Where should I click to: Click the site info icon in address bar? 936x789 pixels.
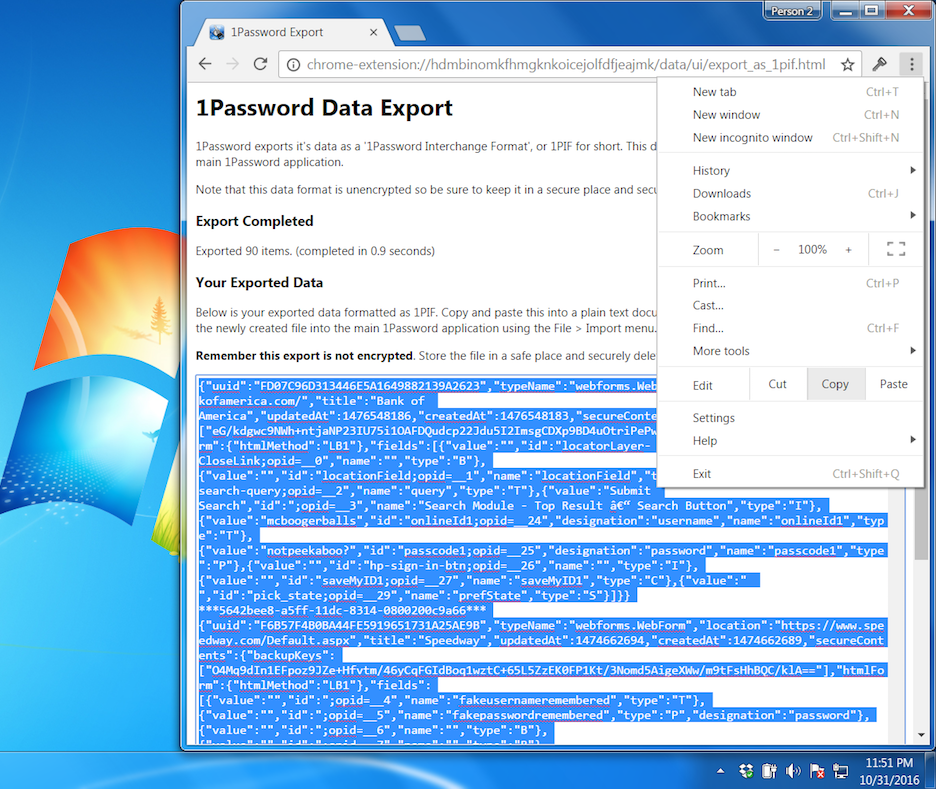tap(293, 64)
